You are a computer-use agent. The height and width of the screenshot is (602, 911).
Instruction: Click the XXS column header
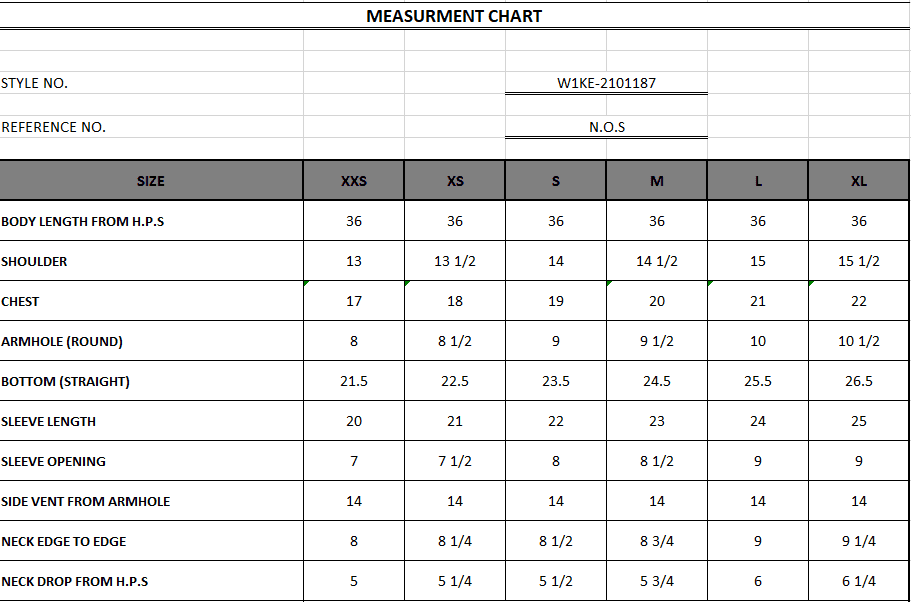pos(354,181)
